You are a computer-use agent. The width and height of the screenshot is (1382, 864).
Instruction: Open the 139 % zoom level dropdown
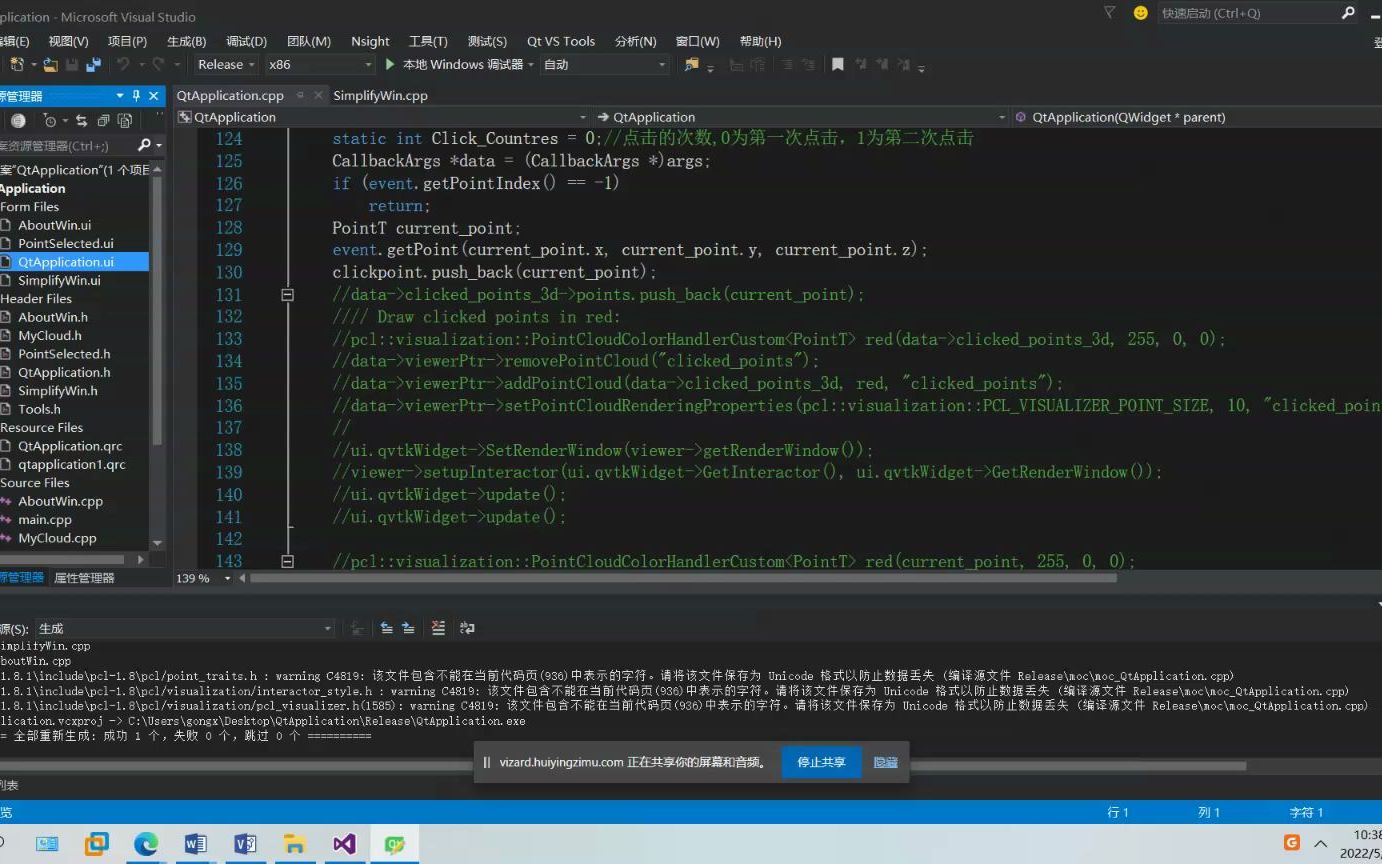tap(227, 578)
